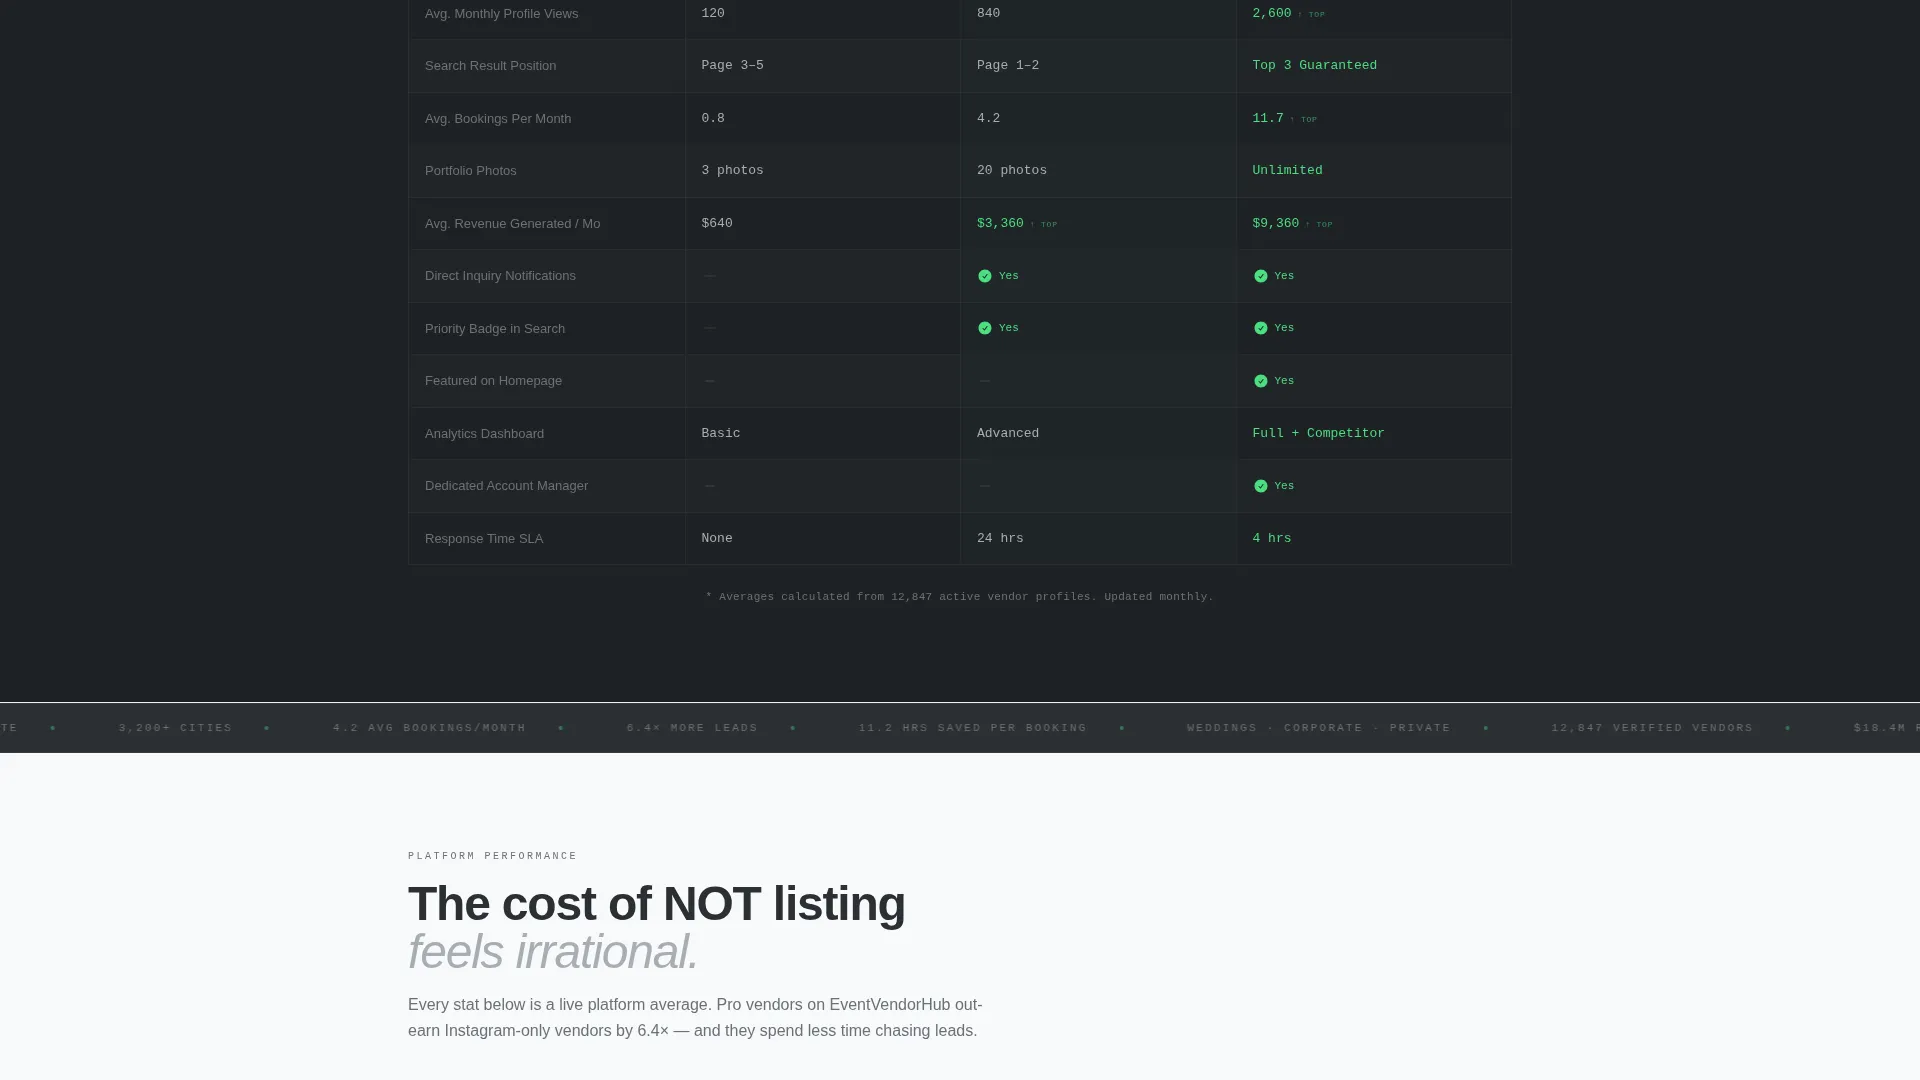This screenshot has width=1920, height=1080.
Task: Click the Avg. Revenue Generated / Mo label
Action: coord(512,224)
